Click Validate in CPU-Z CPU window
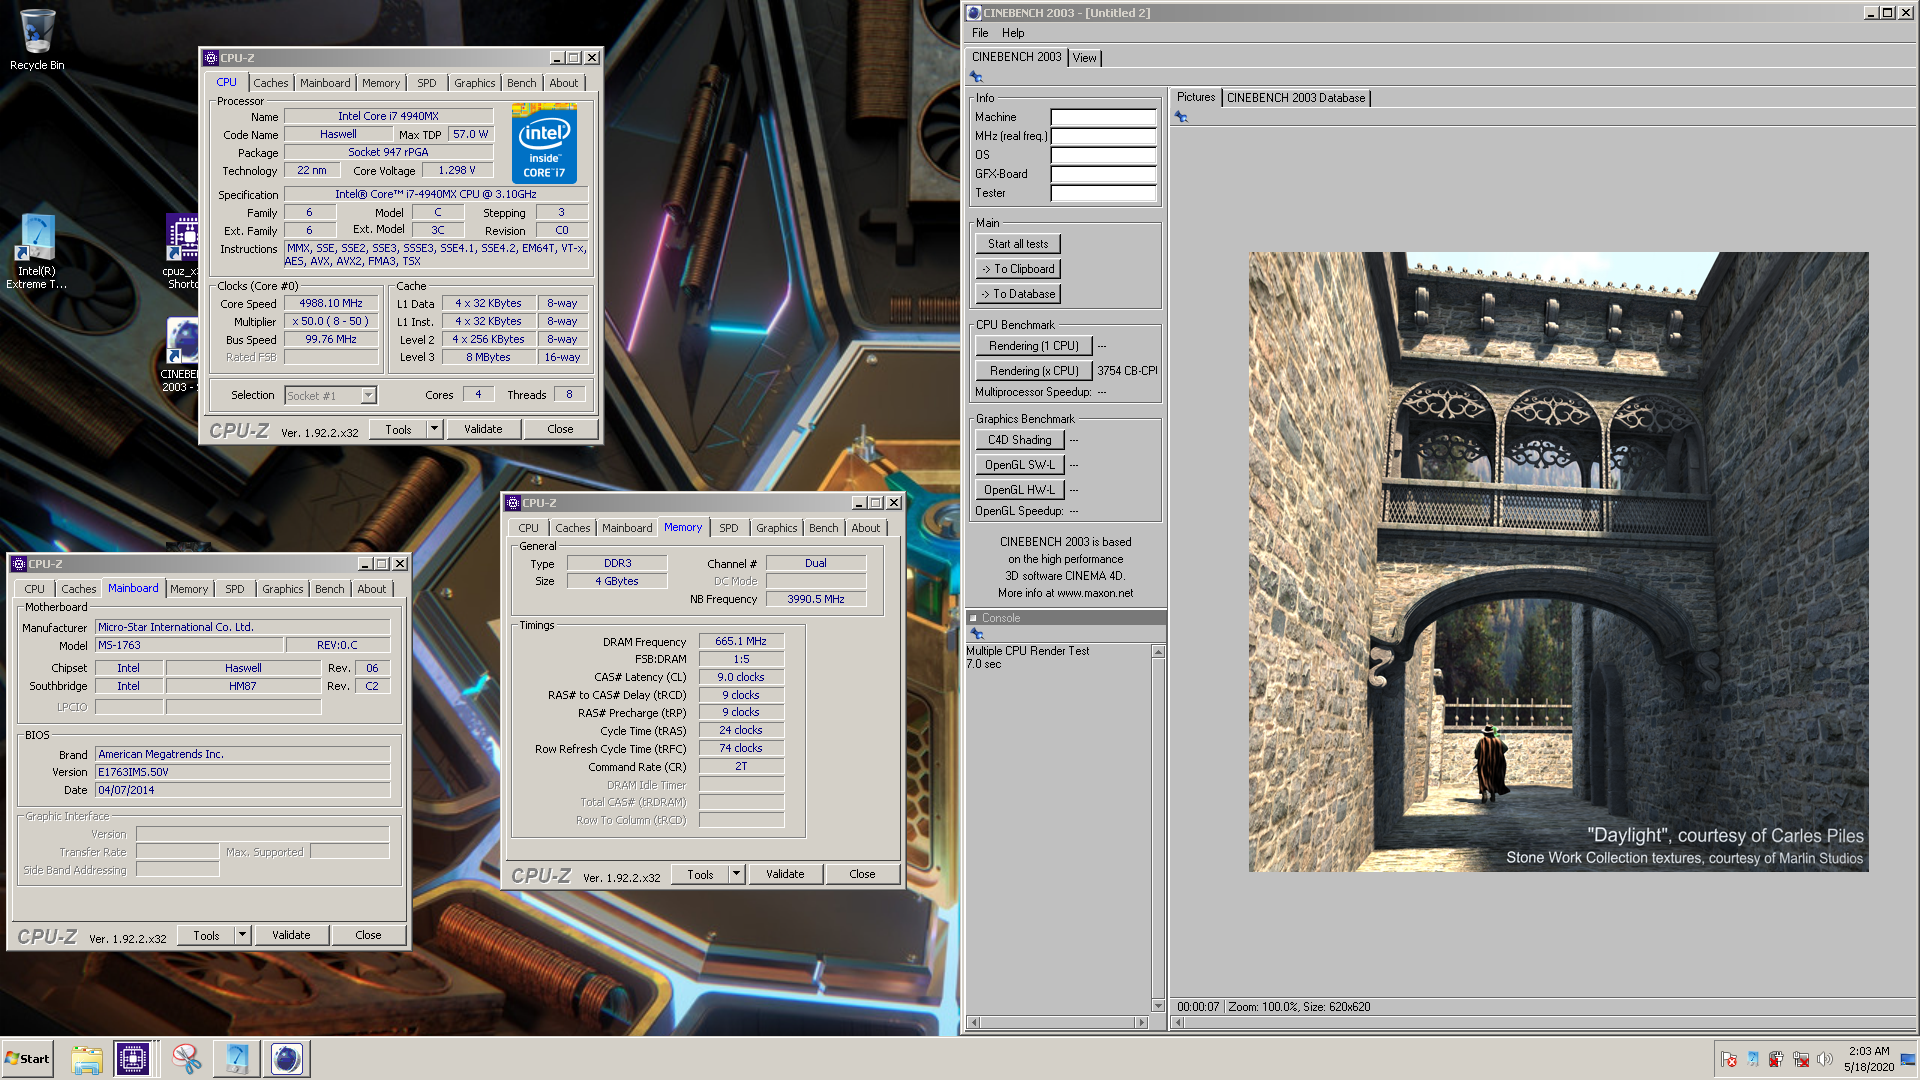This screenshot has width=1920, height=1080. [483, 429]
